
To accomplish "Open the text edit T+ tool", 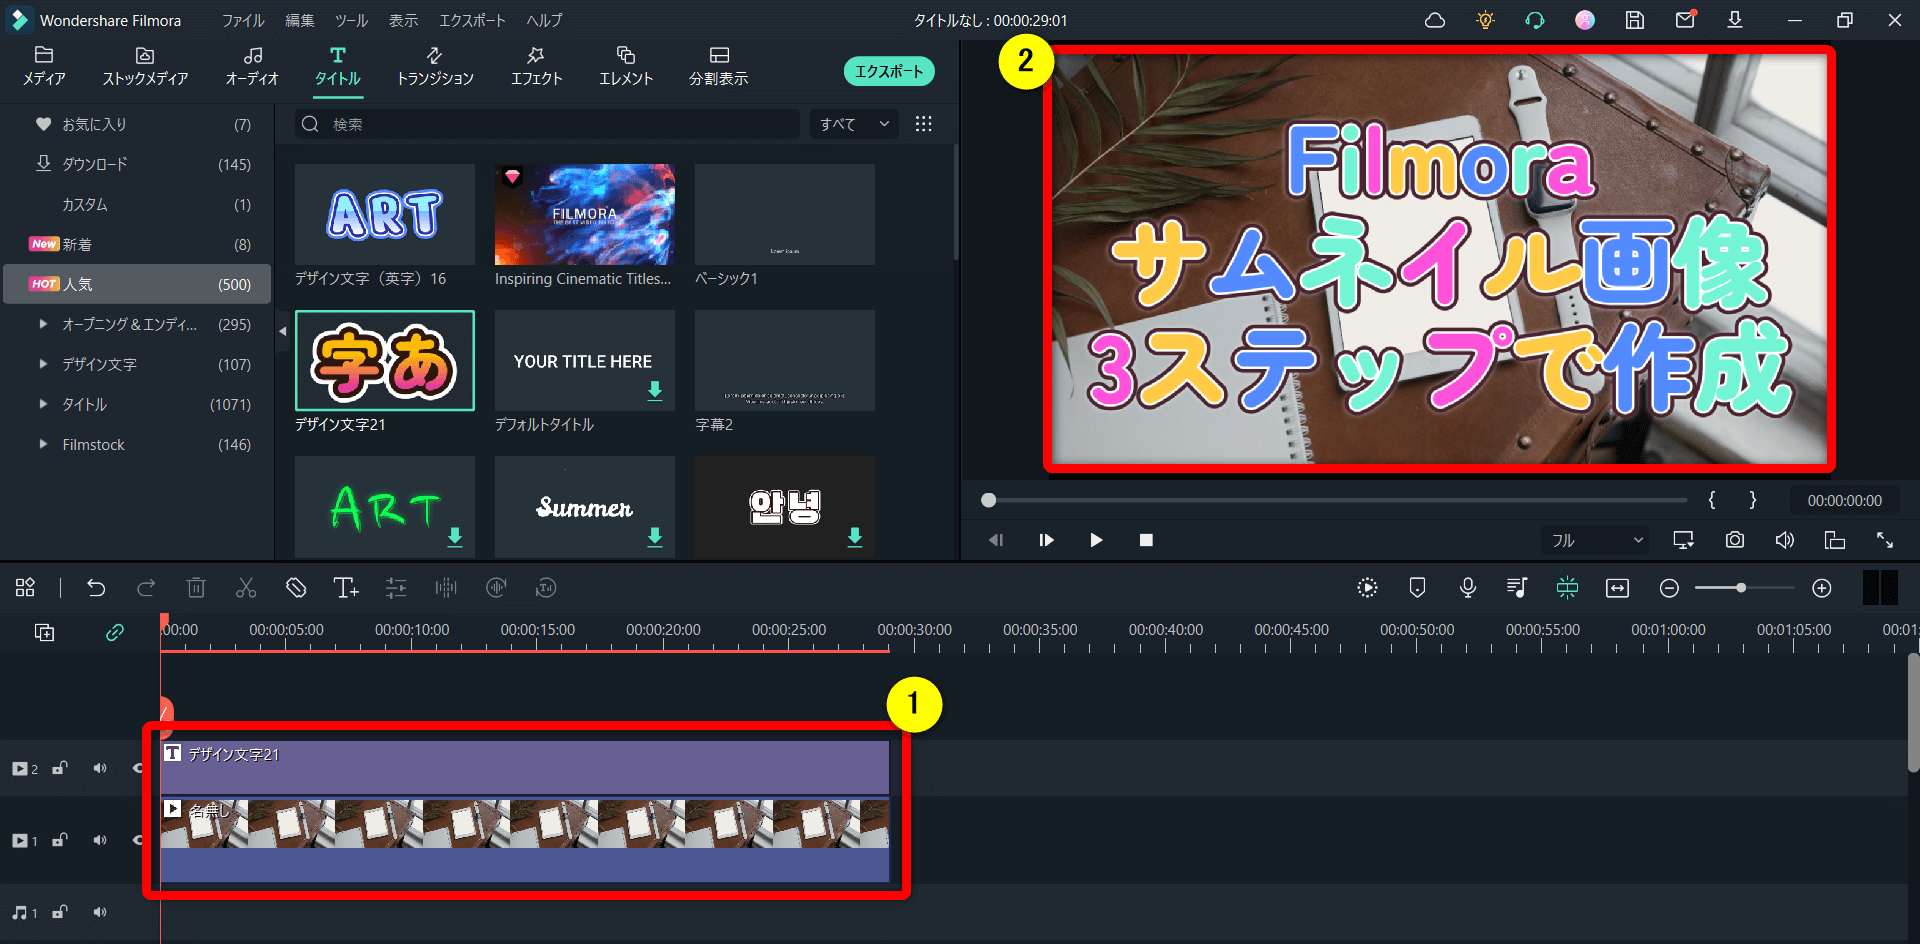I will tap(346, 588).
